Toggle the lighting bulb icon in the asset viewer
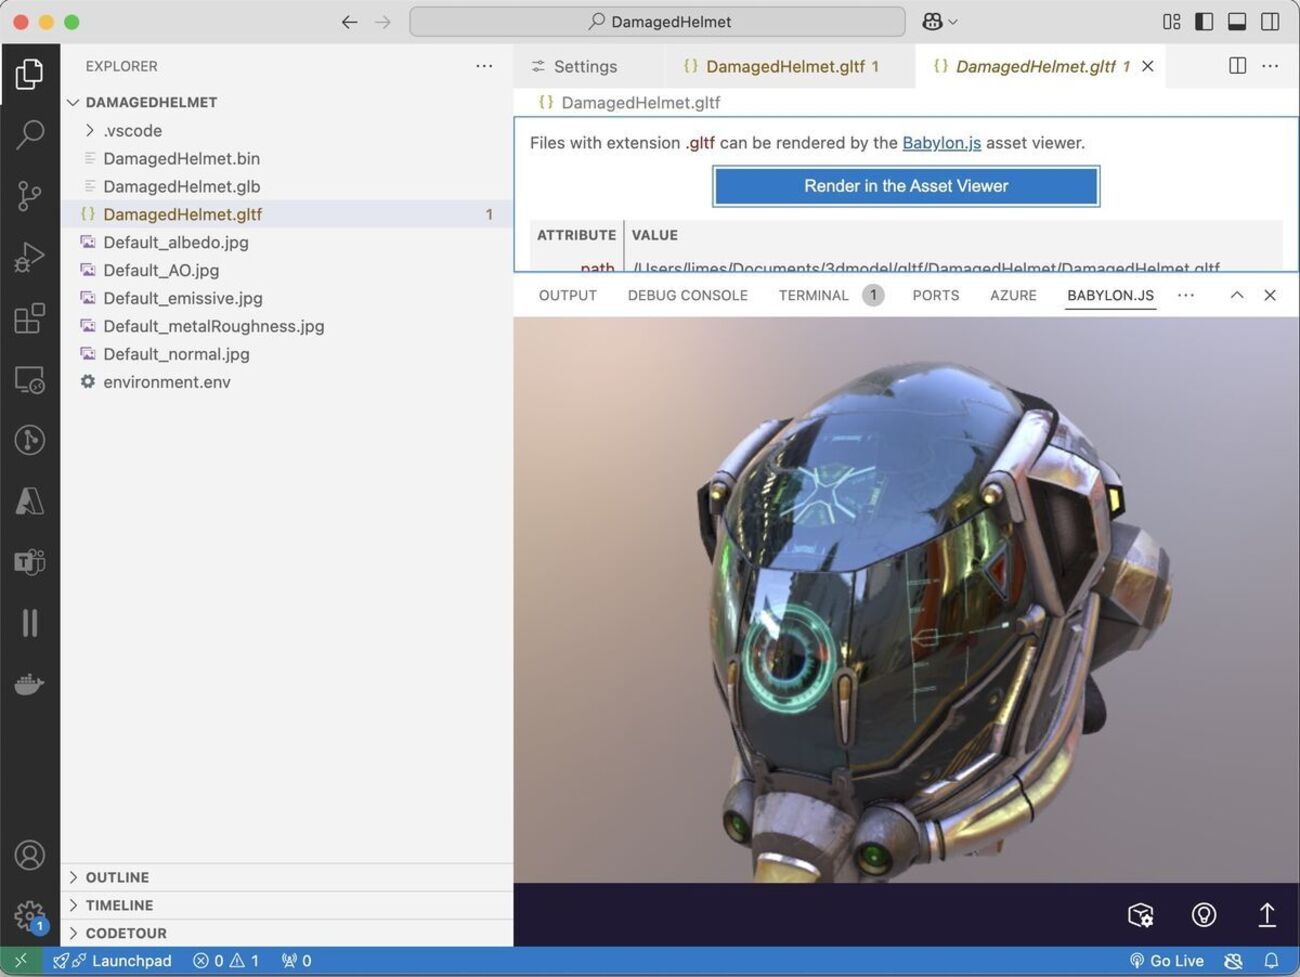Viewport: 1300px width, 977px height. 1203,914
